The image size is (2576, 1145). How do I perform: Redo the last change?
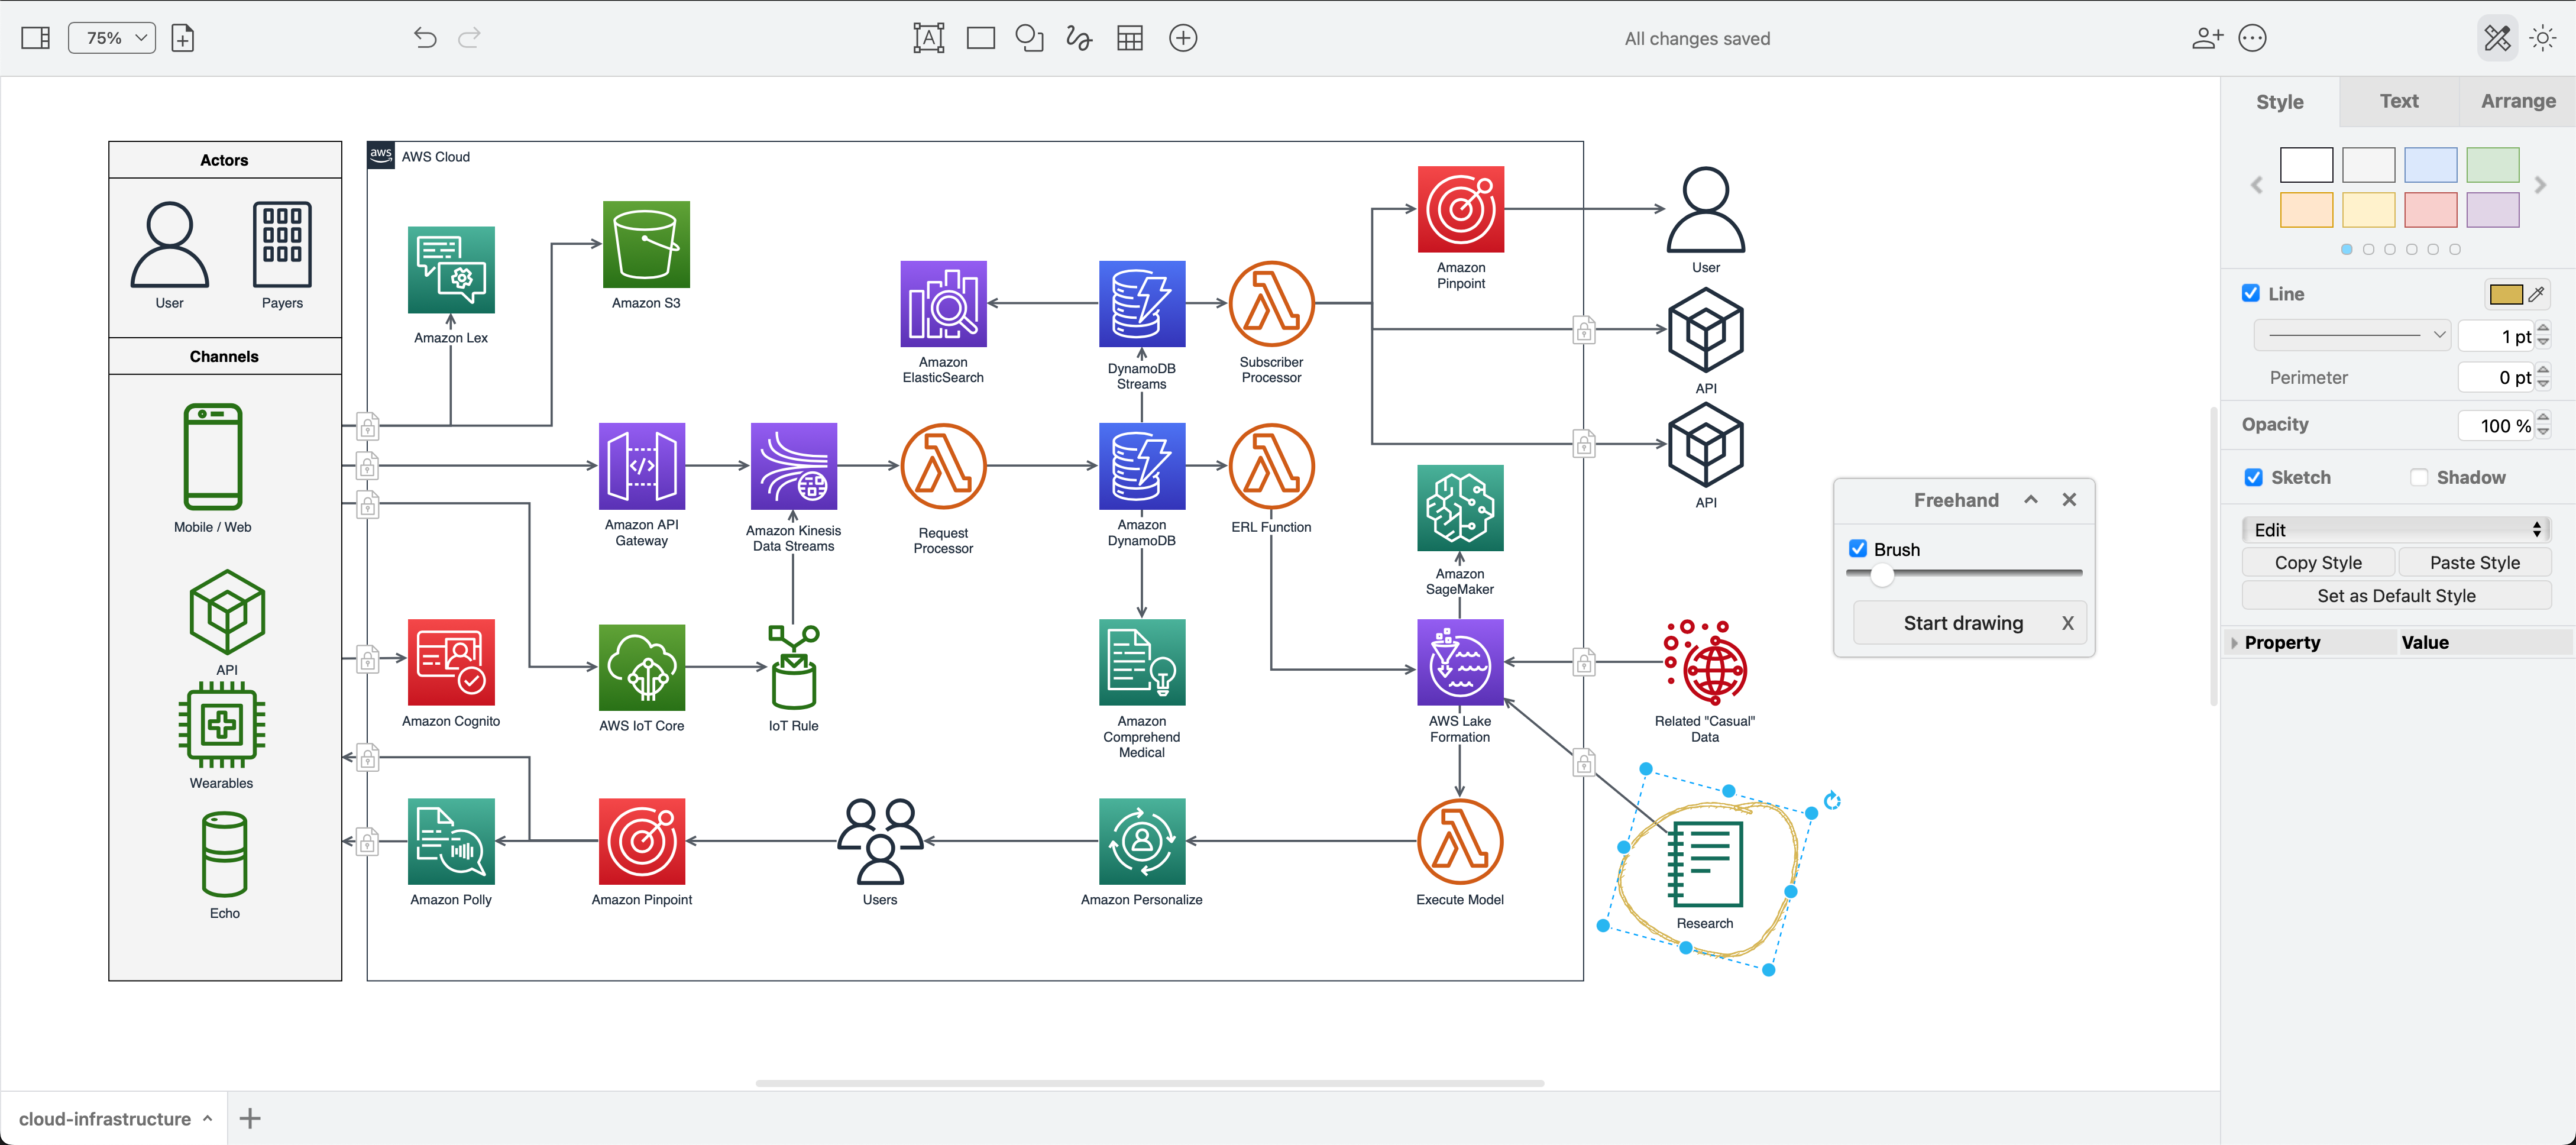coord(469,37)
